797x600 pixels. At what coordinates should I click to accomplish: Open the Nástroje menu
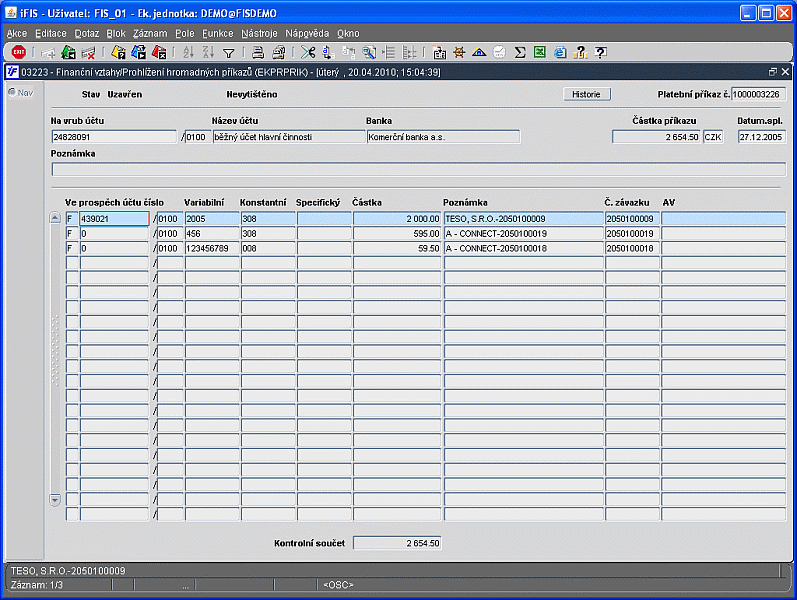[x=259, y=33]
